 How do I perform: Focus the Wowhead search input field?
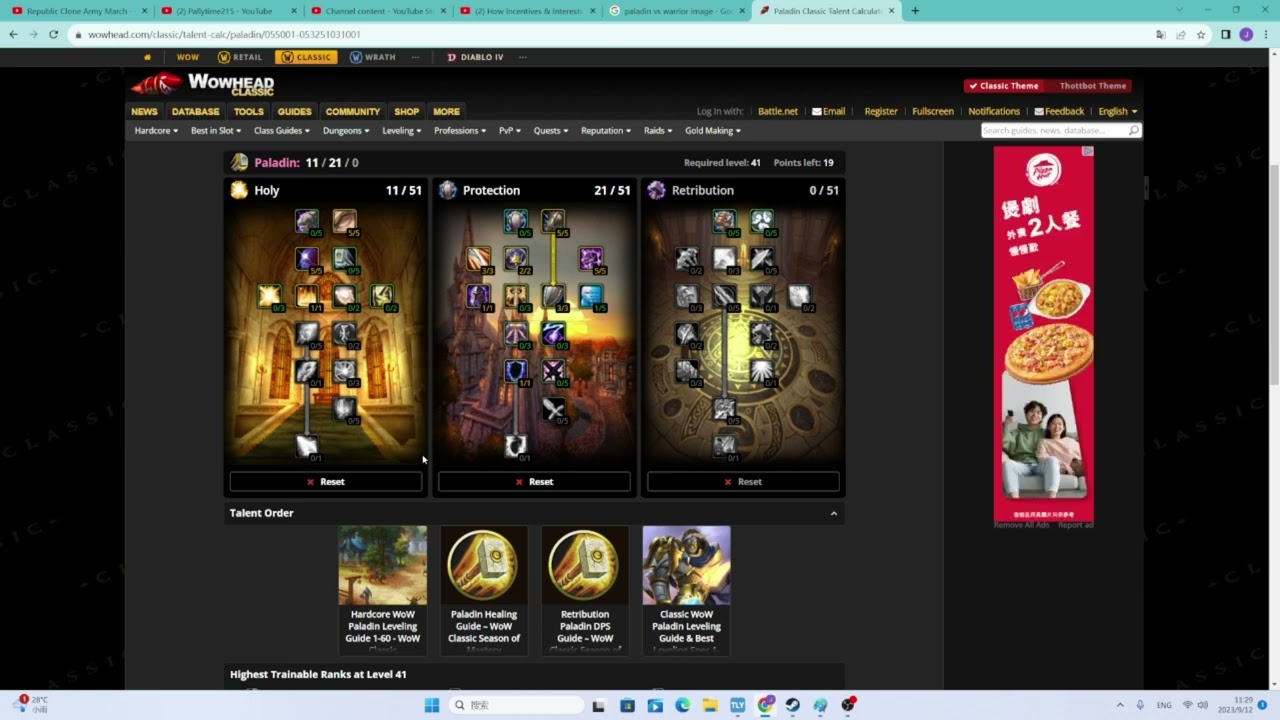click(1054, 131)
